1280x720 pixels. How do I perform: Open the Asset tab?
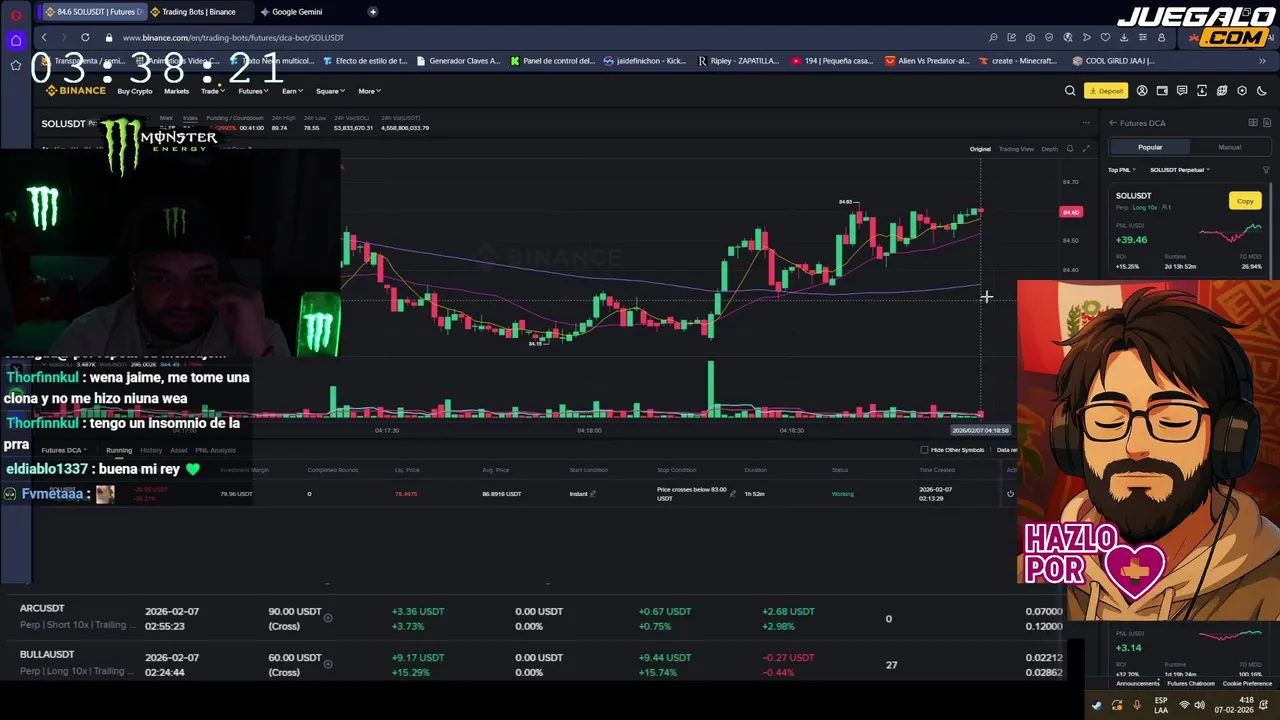[x=179, y=450]
